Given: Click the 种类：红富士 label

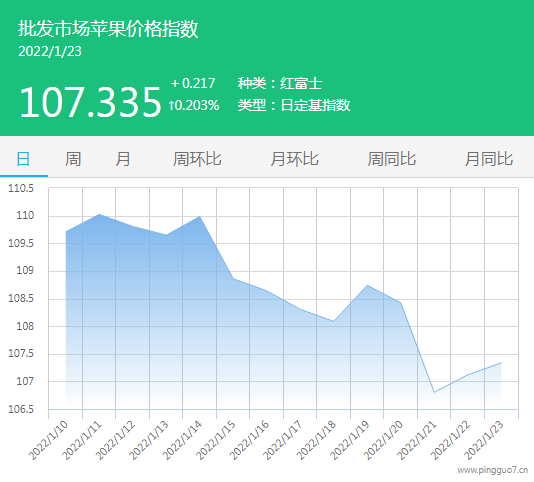Looking at the screenshot, I should pyautogui.click(x=280, y=83).
